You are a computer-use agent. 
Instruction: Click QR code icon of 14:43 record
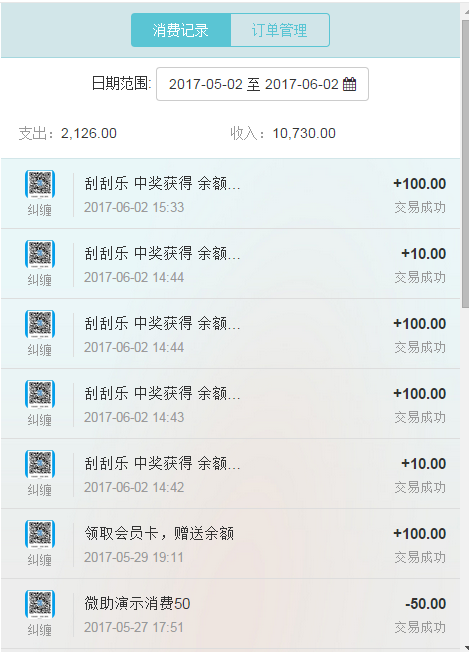pos(40,393)
